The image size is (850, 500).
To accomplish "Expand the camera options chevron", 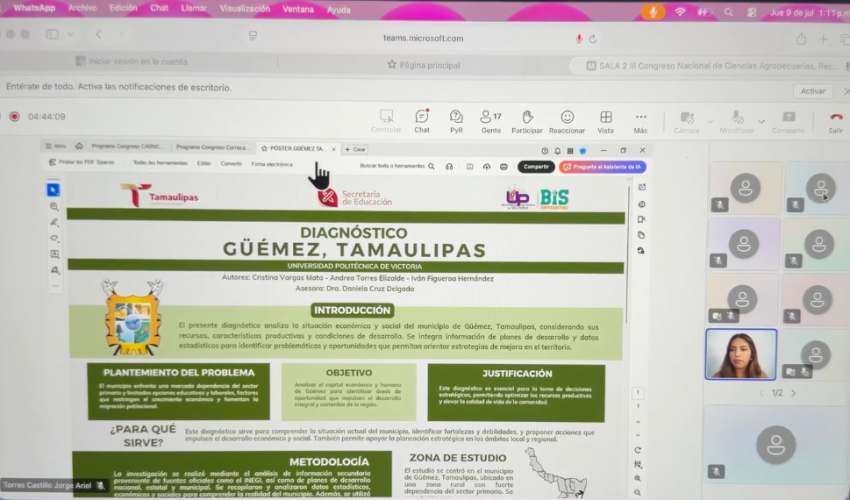I will pos(710,121).
